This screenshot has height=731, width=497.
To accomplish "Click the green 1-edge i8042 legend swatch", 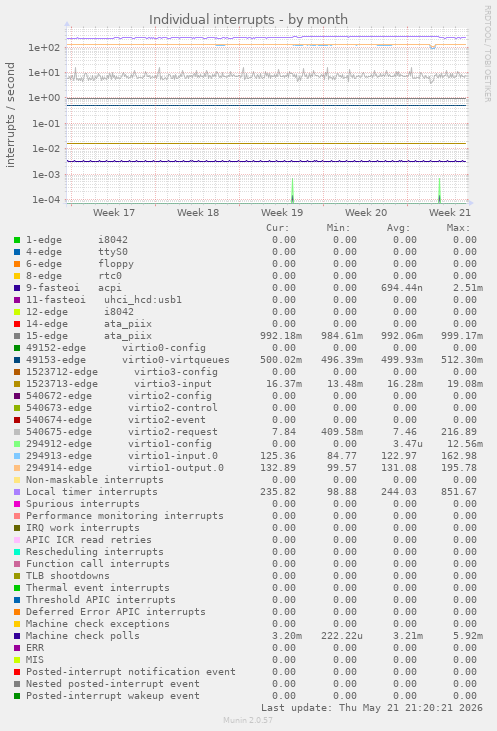I will (x=17, y=240).
